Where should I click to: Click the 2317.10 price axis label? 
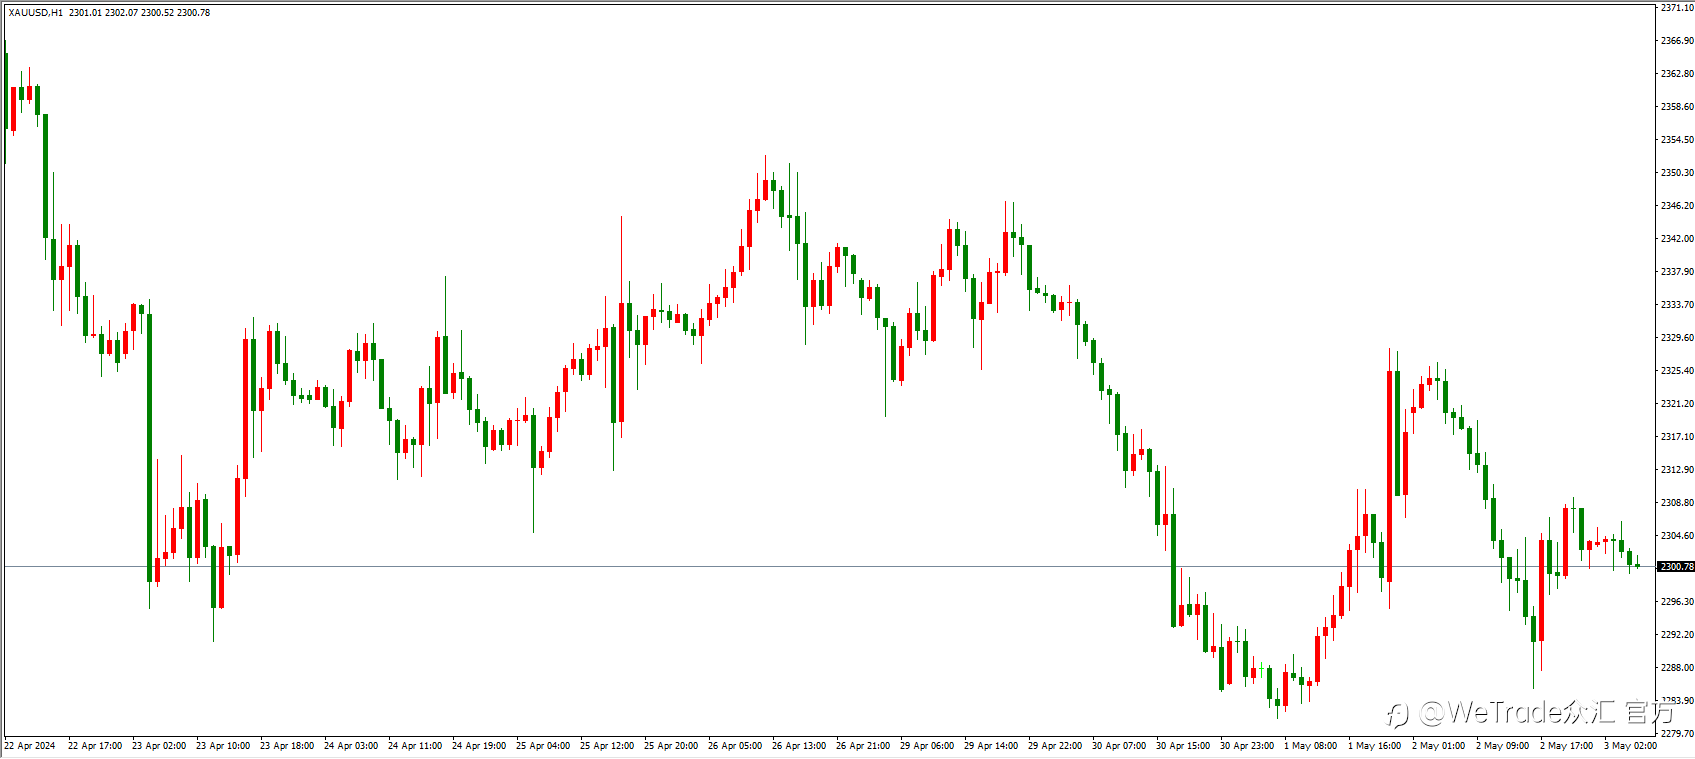pos(1677,437)
